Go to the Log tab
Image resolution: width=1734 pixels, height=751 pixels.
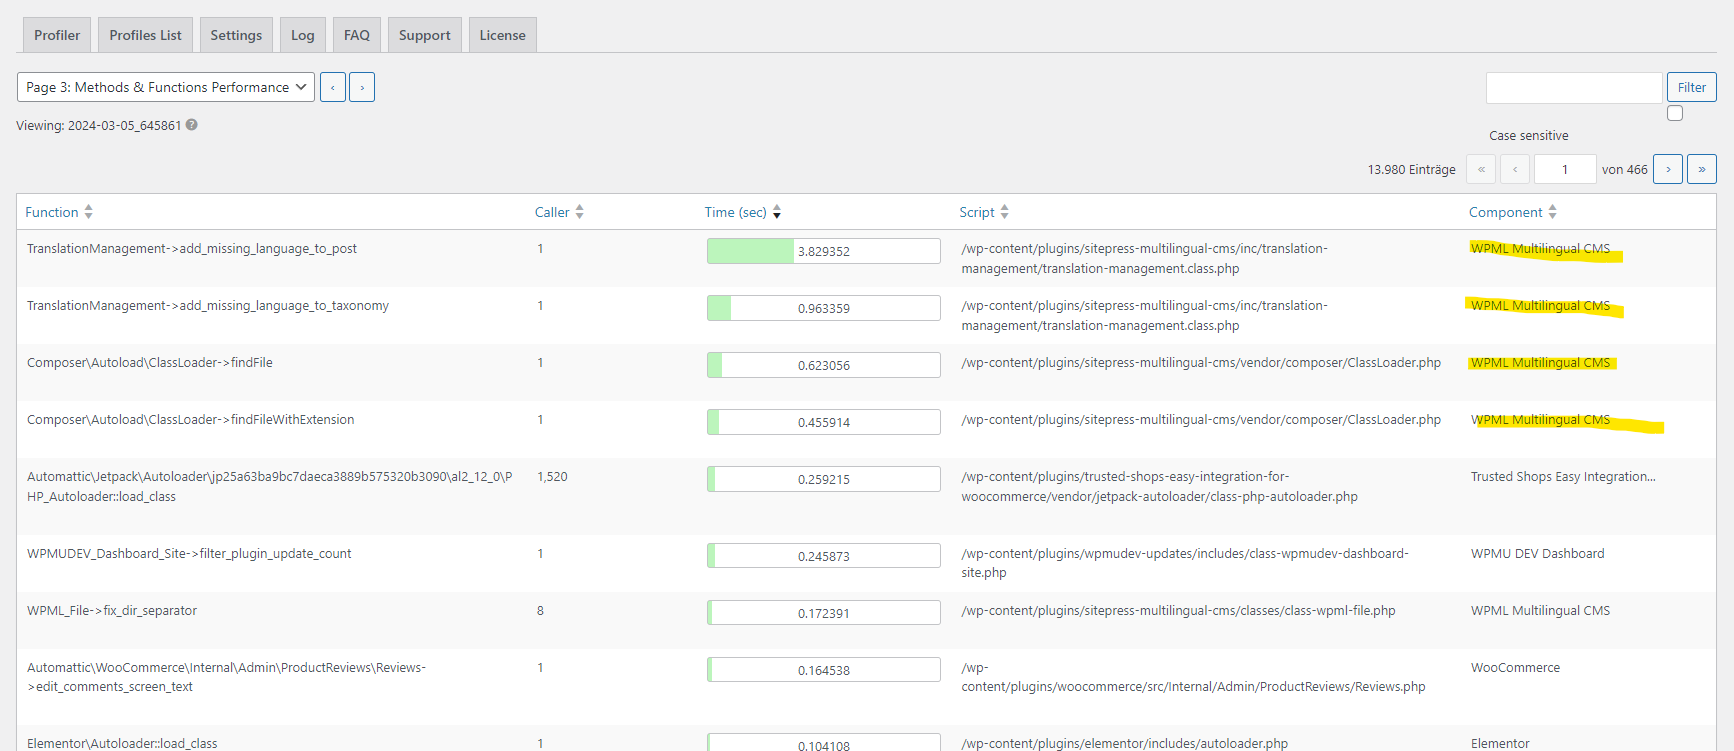click(303, 35)
